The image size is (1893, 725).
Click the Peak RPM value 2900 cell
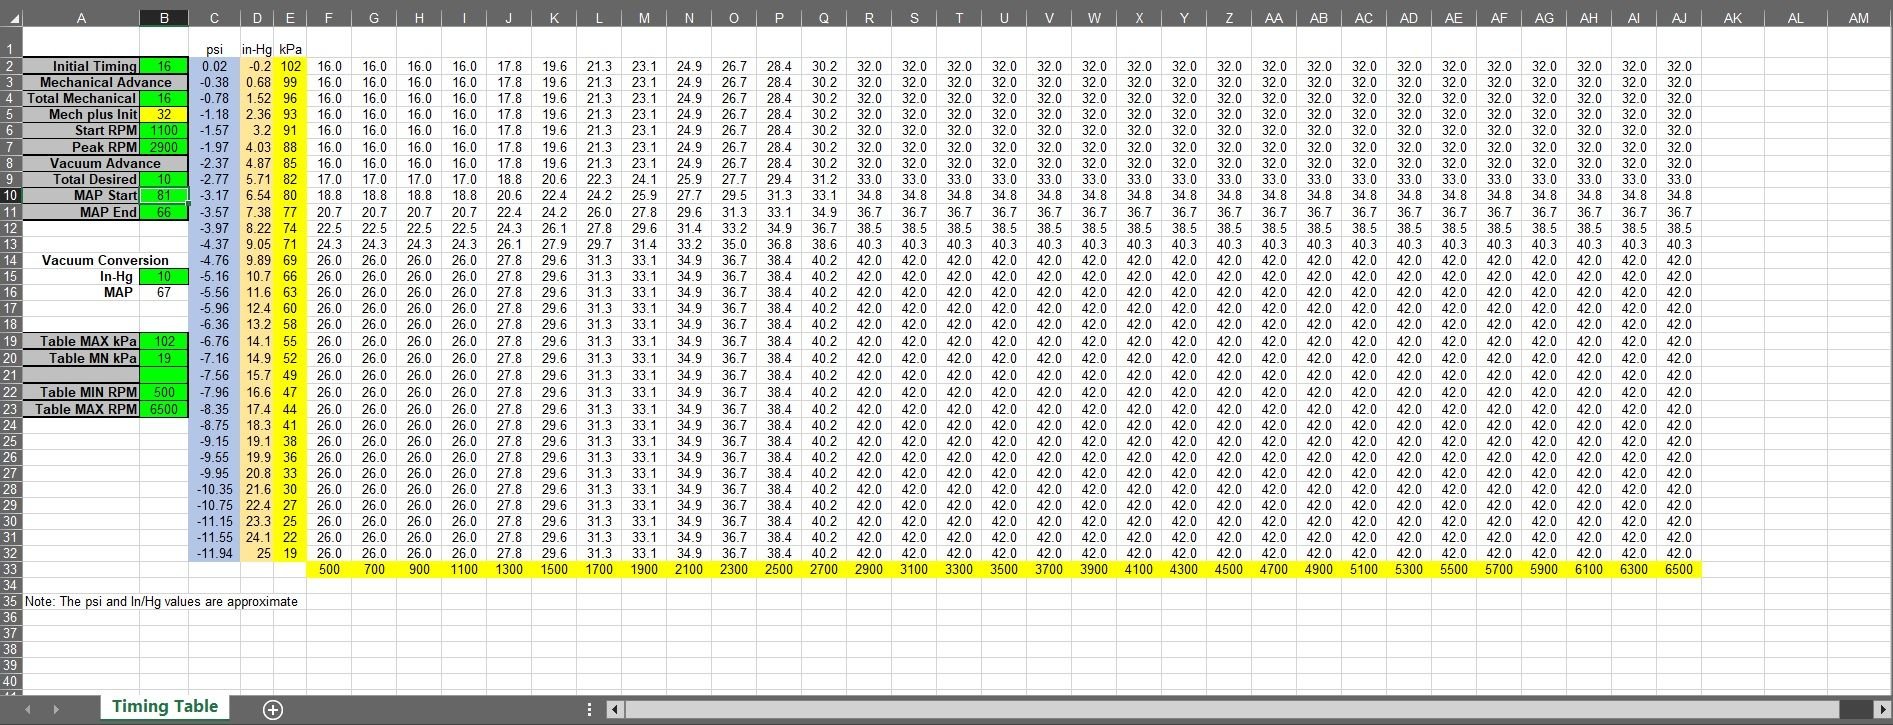pos(164,147)
